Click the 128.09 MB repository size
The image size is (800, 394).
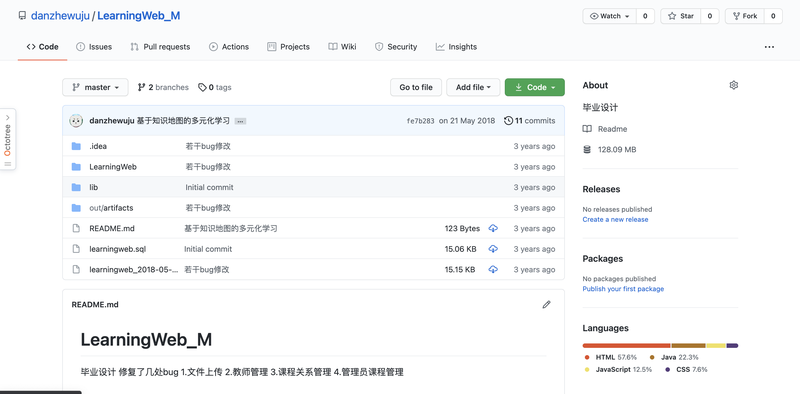pyautogui.click(x=617, y=150)
